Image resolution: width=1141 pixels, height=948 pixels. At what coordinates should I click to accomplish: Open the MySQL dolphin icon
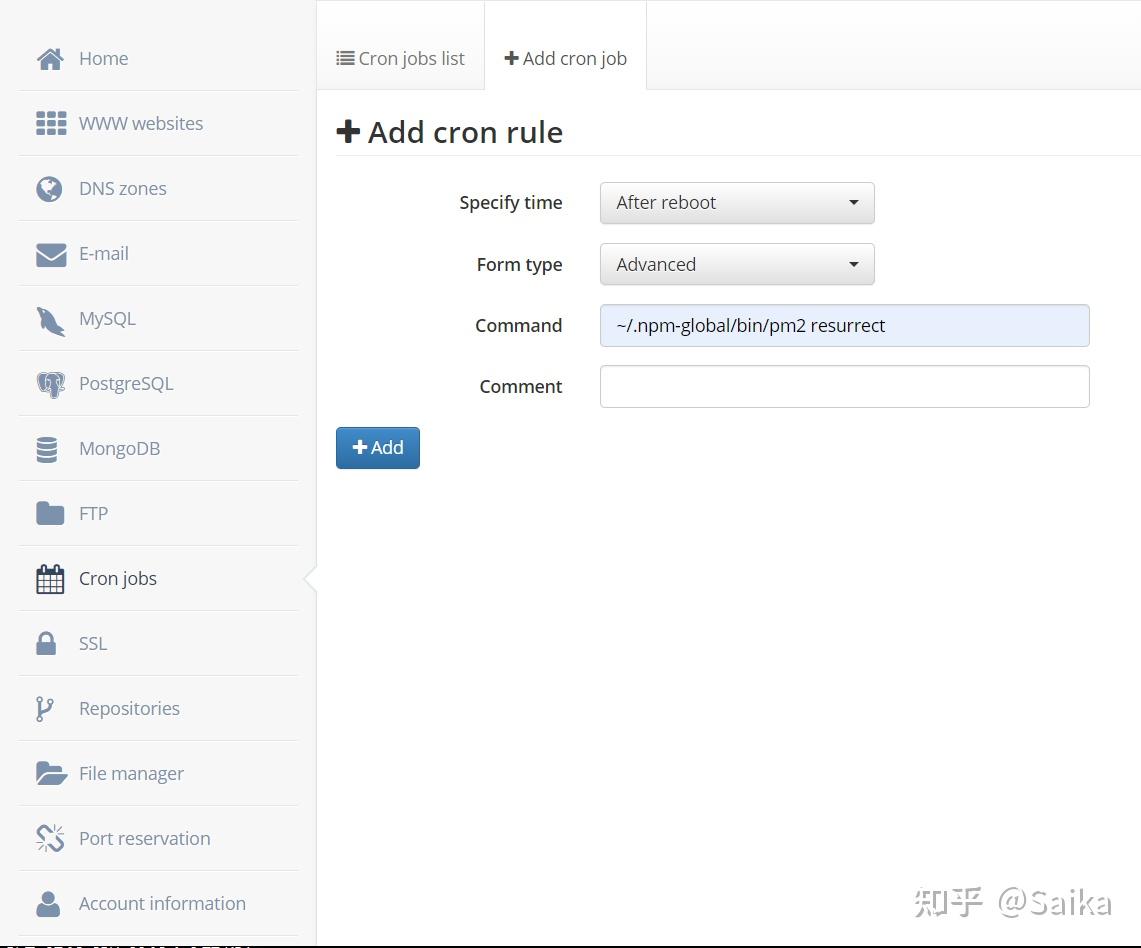click(x=50, y=320)
